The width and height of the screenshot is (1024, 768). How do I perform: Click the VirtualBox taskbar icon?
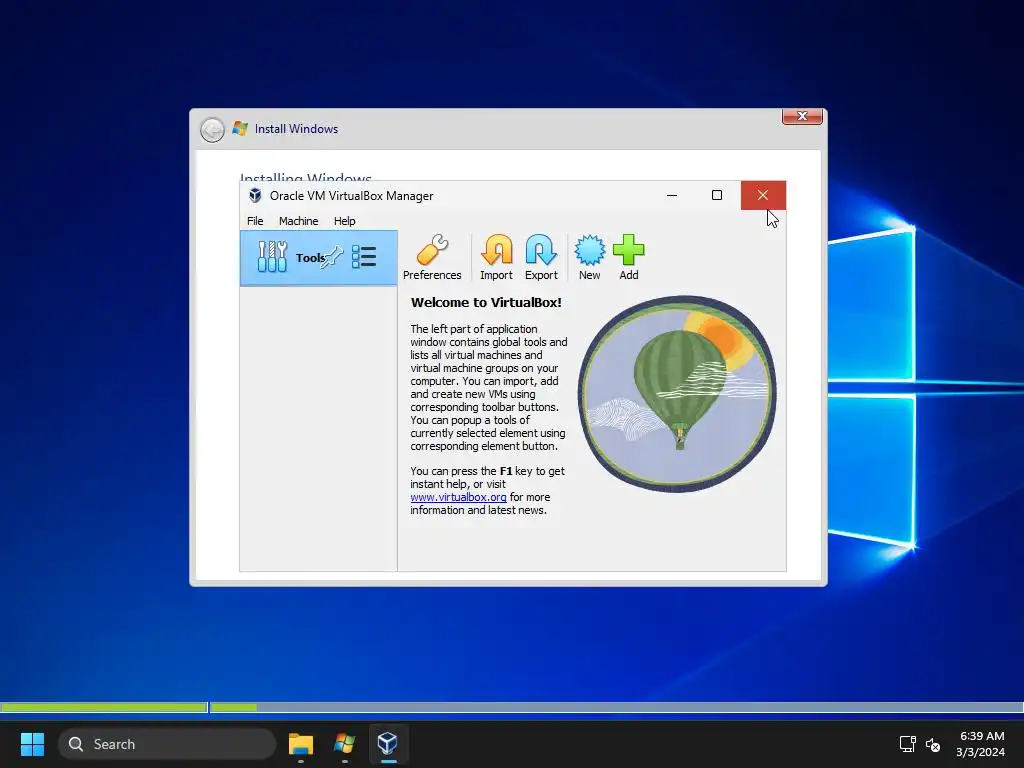point(388,744)
